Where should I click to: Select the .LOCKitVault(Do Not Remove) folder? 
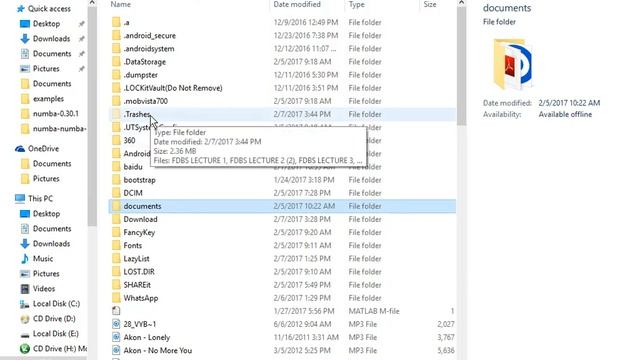(x=173, y=88)
